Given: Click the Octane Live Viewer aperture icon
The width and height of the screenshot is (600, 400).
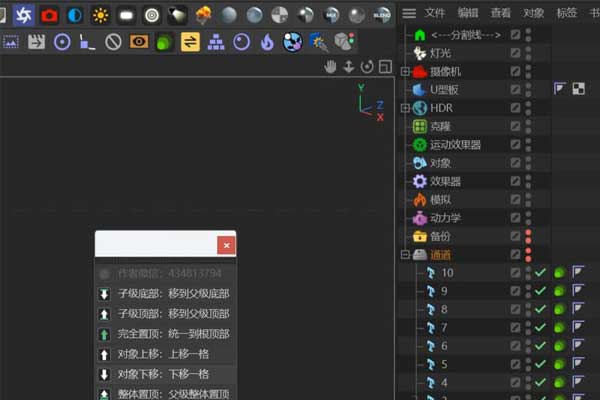Looking at the screenshot, I should coord(23,15).
